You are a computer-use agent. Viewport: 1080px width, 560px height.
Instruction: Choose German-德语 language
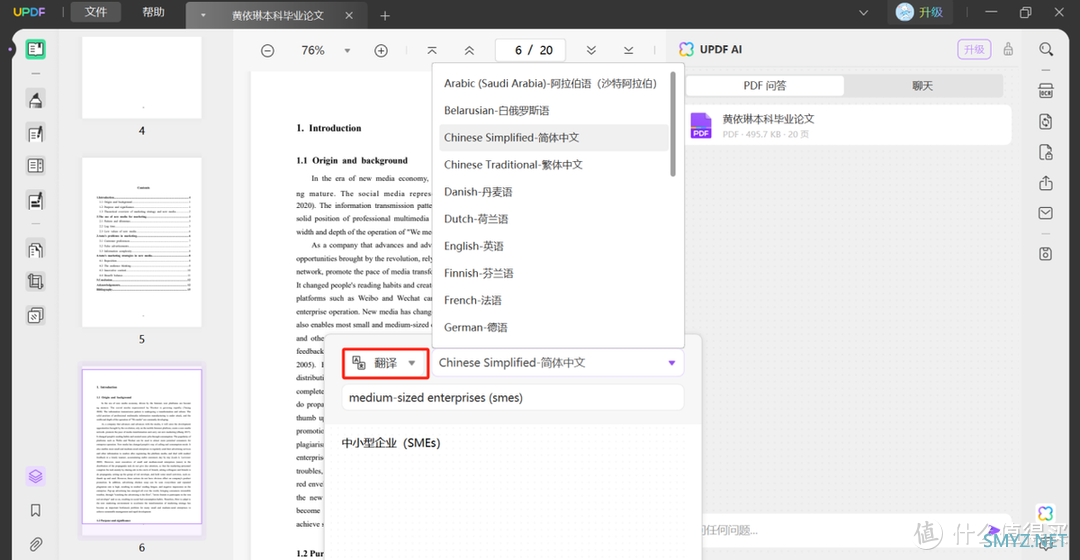coord(553,327)
